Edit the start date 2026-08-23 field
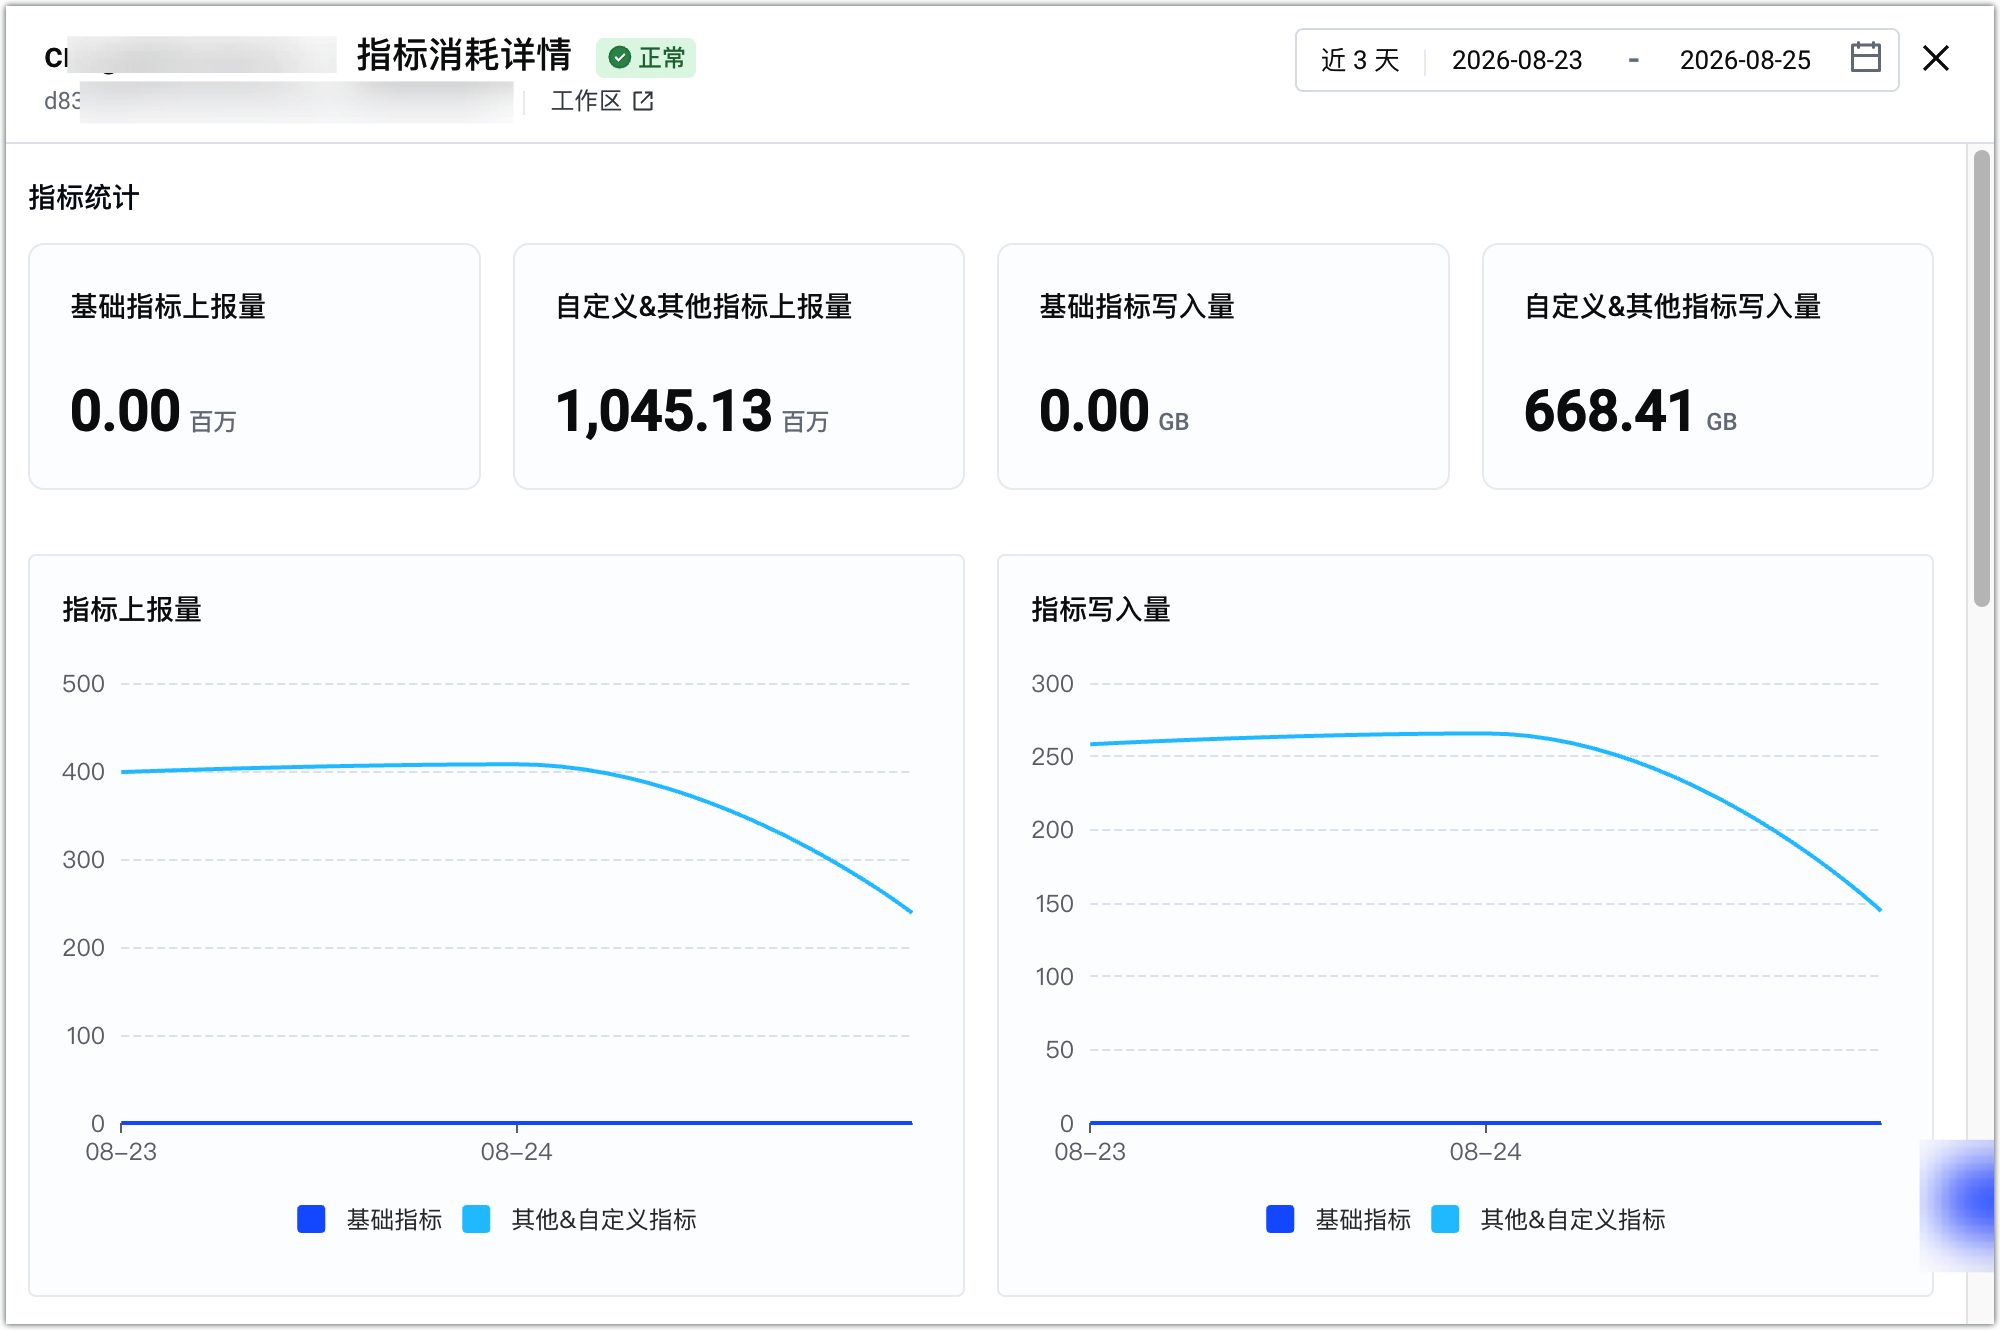The image size is (2000, 1330). pos(1517,60)
